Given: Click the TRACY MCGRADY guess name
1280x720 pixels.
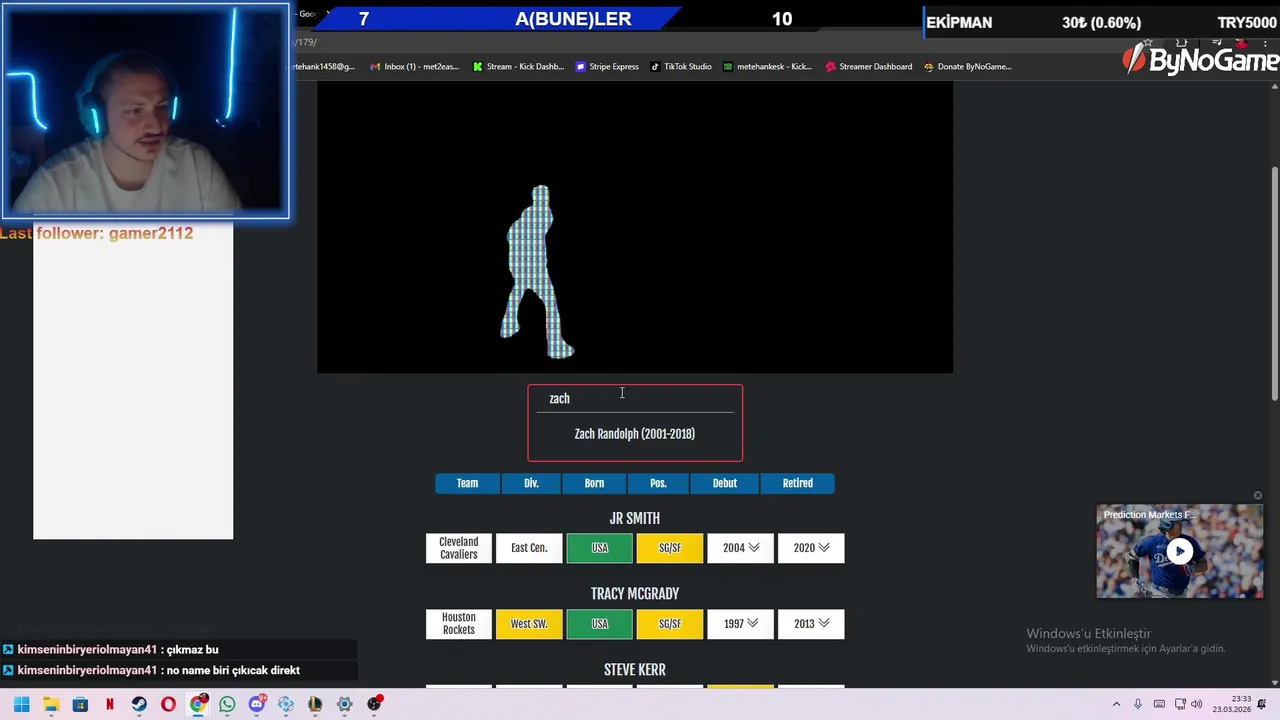Looking at the screenshot, I should 635,594.
